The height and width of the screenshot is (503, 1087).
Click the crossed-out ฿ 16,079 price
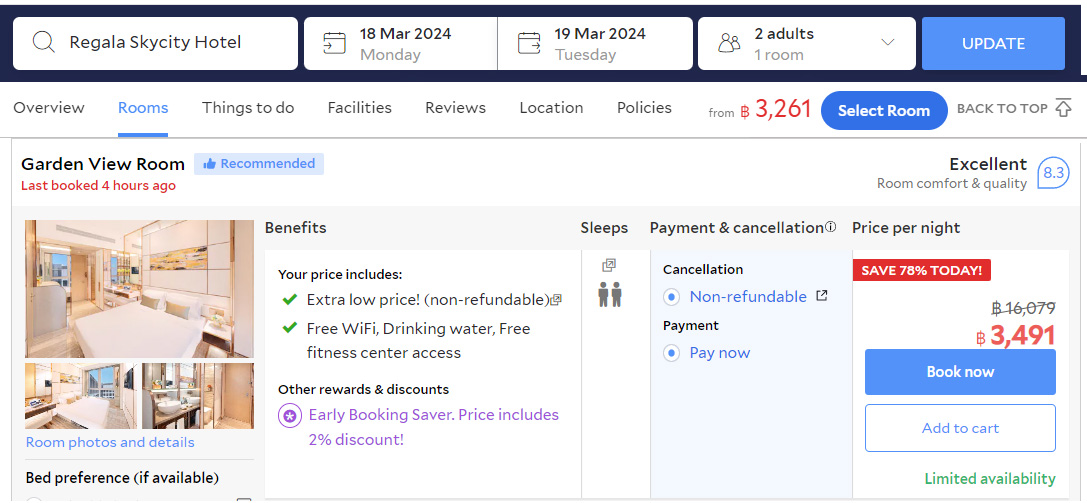1023,308
